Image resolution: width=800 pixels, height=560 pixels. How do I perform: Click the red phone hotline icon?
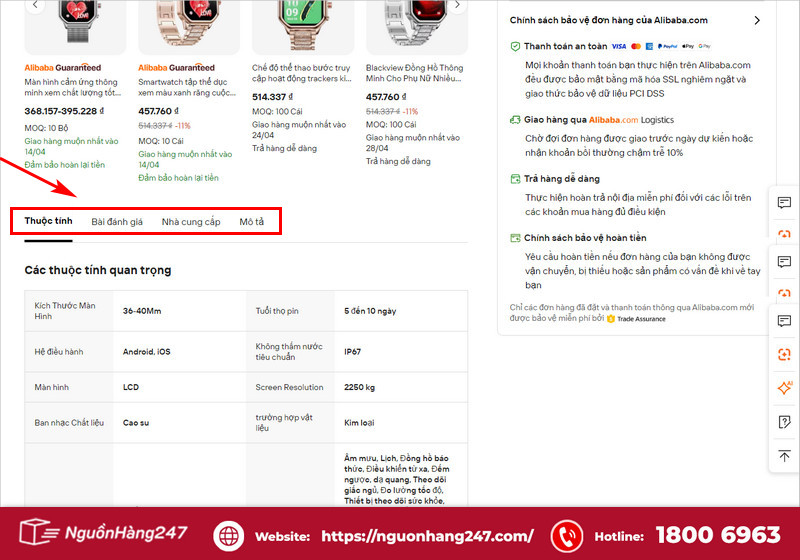[566, 536]
